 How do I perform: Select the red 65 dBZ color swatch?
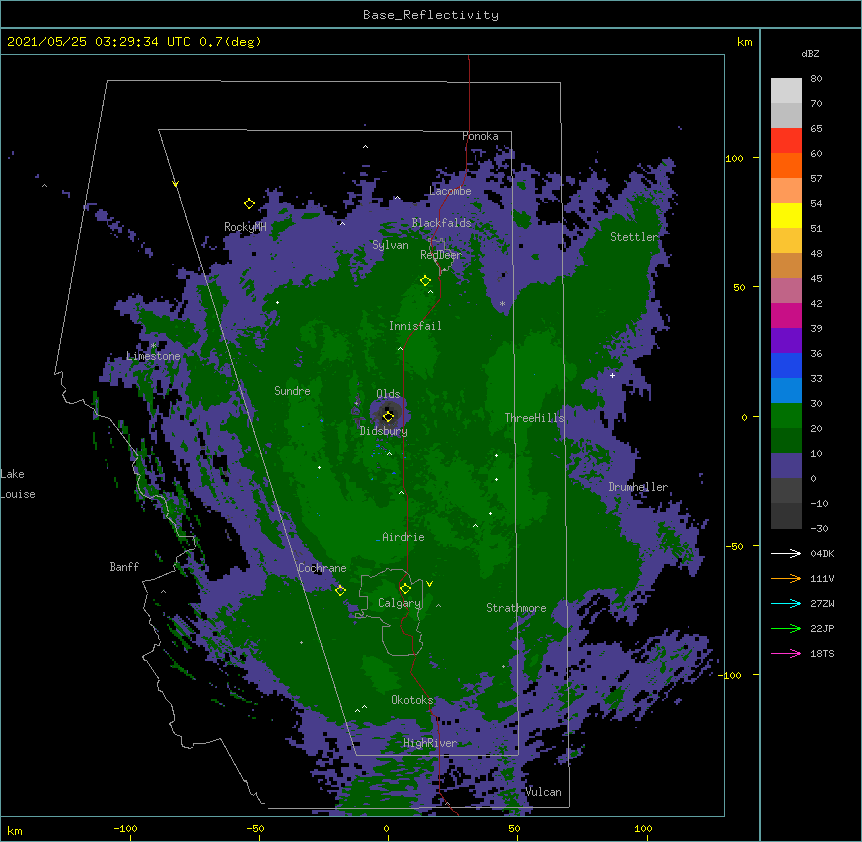point(786,140)
